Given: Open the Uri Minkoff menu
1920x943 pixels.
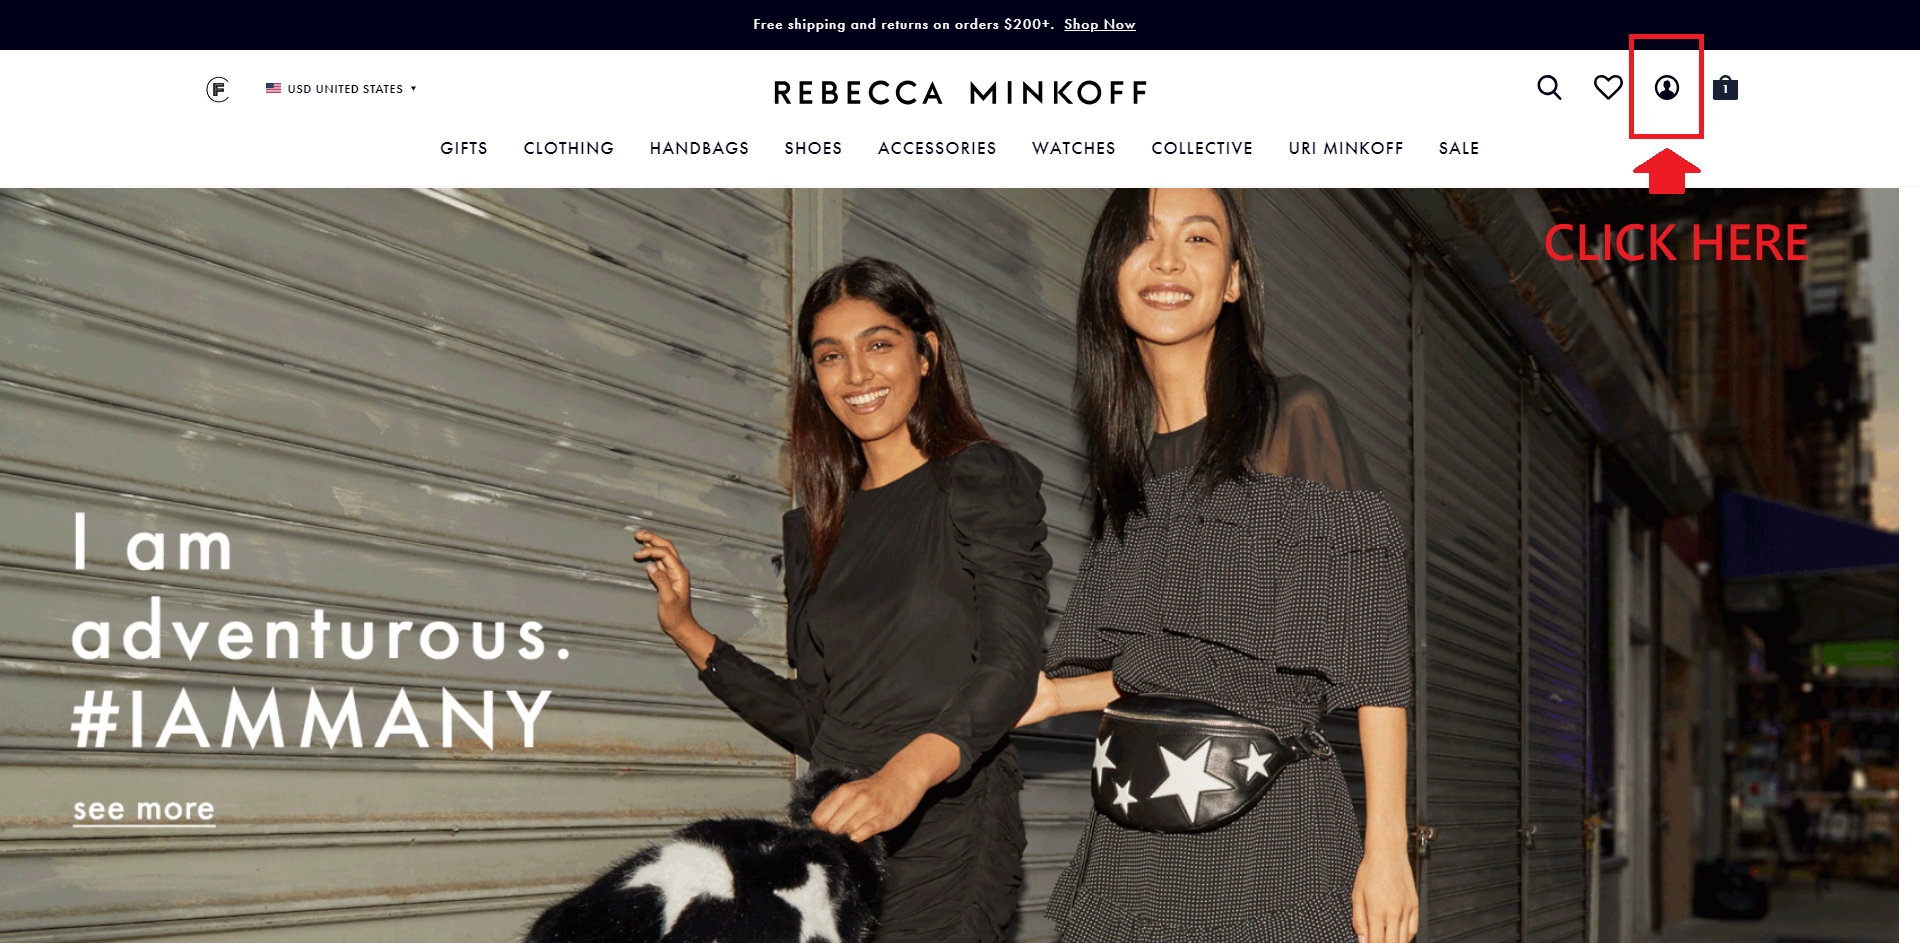Looking at the screenshot, I should [x=1346, y=148].
